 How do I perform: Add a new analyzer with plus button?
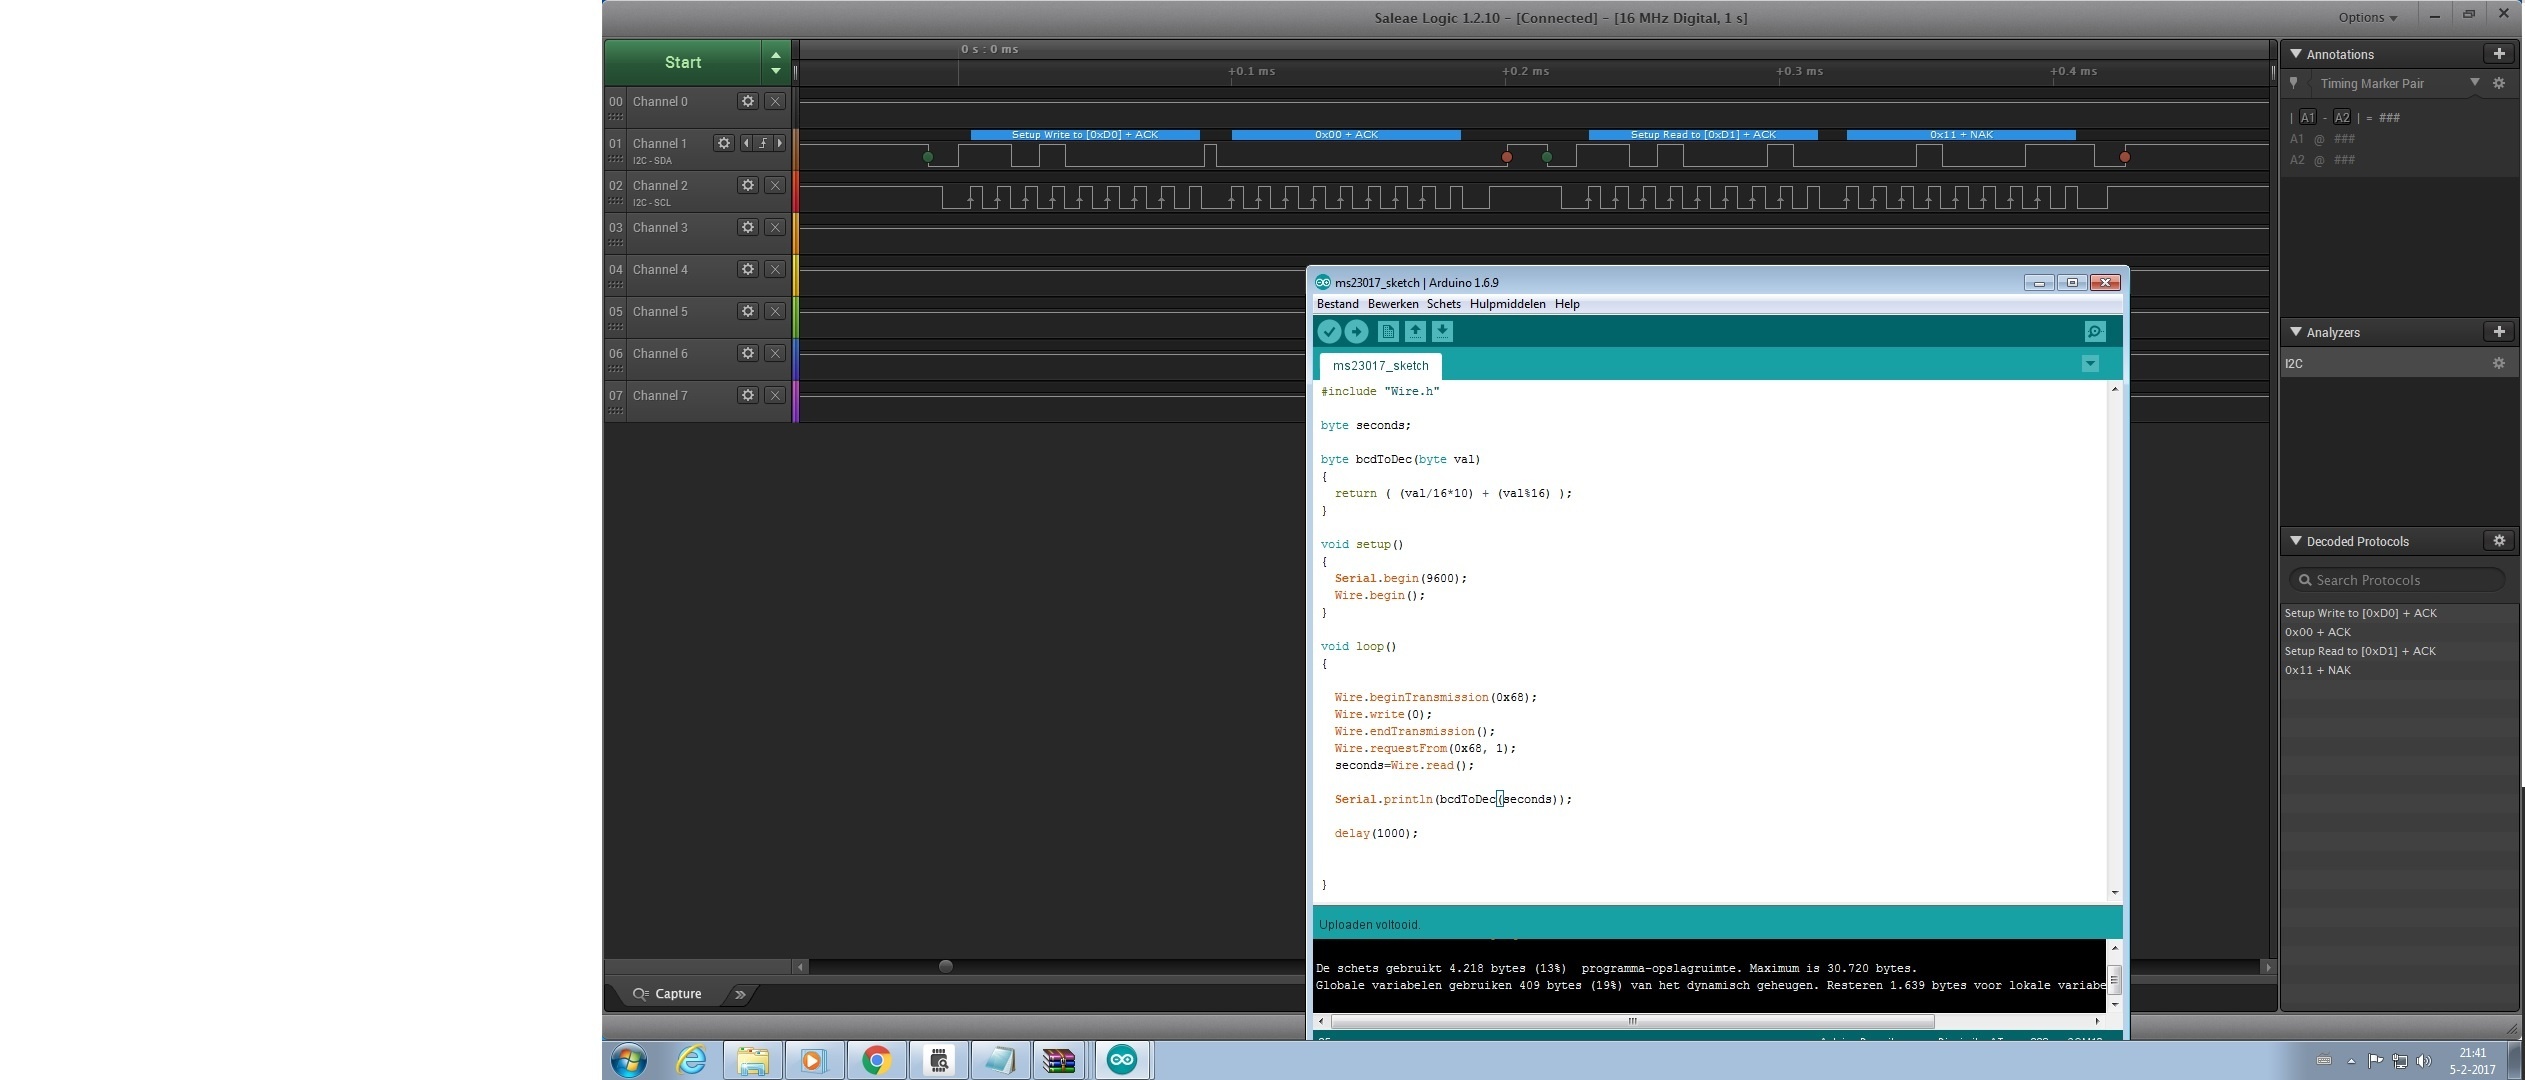[2498, 332]
